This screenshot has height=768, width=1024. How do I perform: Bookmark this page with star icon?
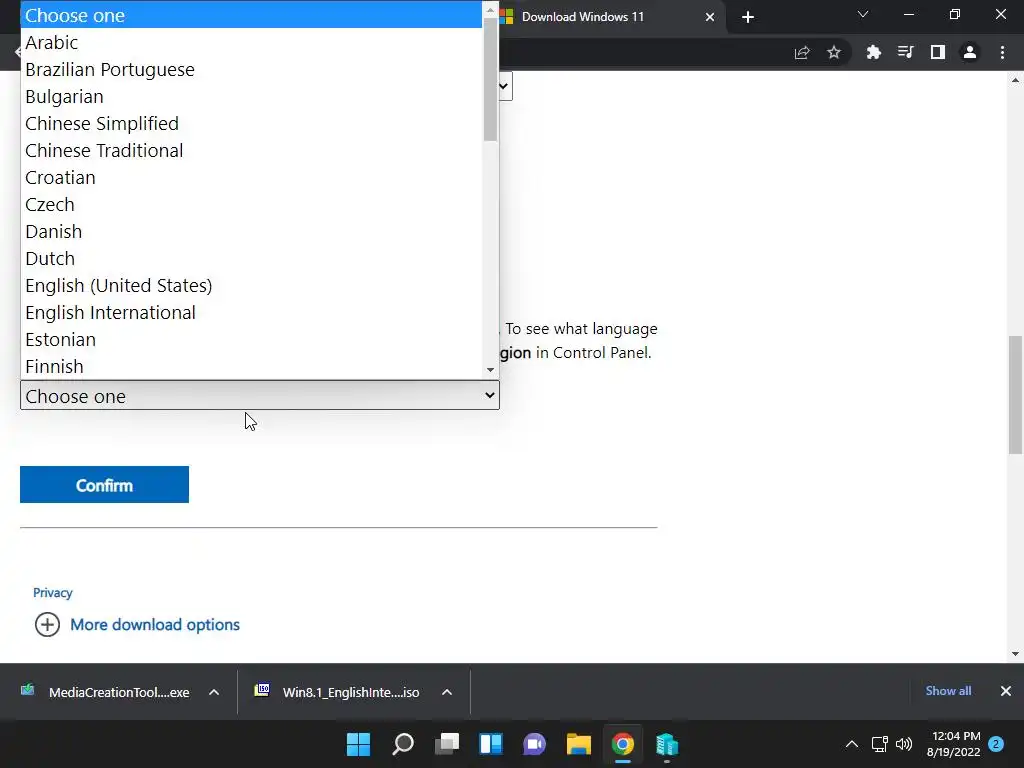pos(834,52)
